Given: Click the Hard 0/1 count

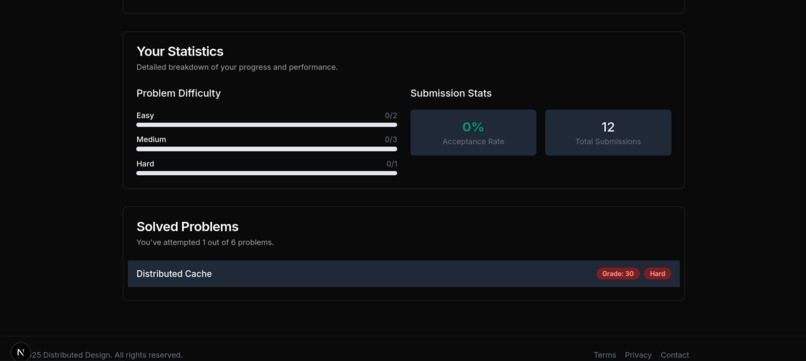Looking at the screenshot, I should click(x=392, y=164).
